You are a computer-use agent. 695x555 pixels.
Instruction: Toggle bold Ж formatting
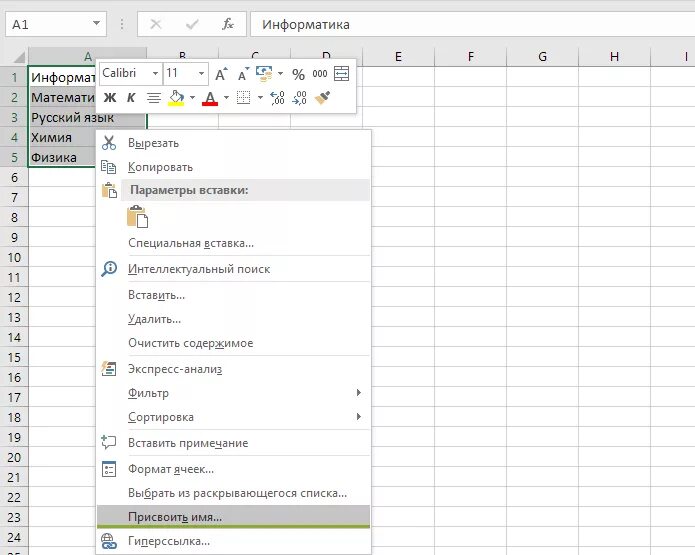point(110,98)
